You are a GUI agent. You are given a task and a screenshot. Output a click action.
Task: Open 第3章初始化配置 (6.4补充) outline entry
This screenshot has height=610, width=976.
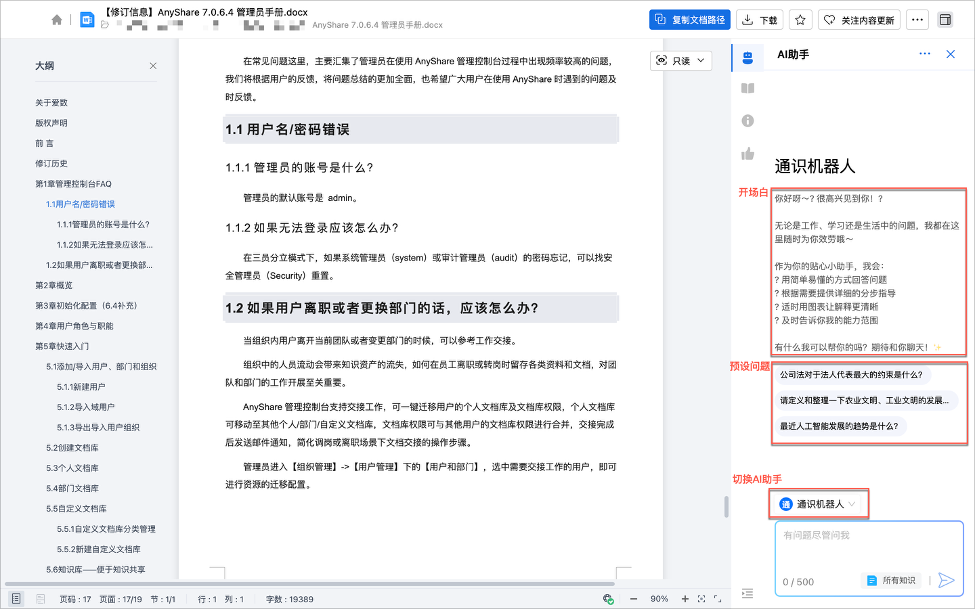[x=86, y=306]
